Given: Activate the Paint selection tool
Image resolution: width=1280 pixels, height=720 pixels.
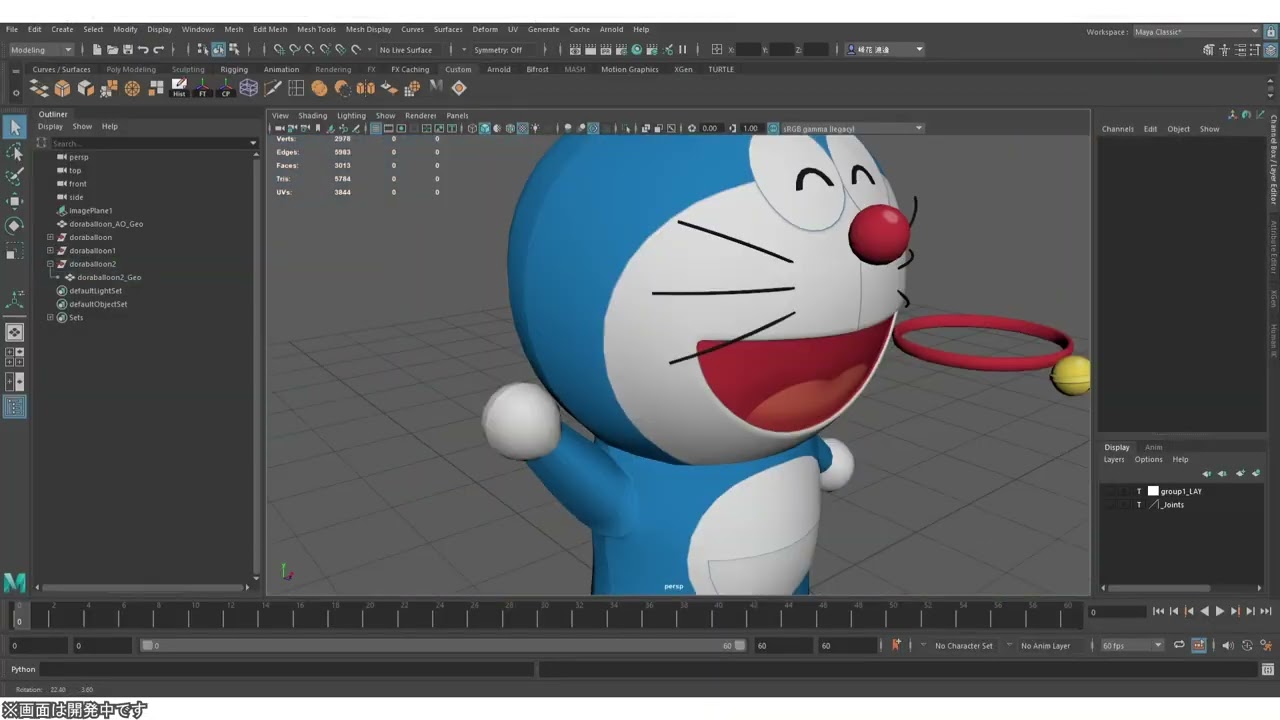Looking at the screenshot, I should point(15,176).
